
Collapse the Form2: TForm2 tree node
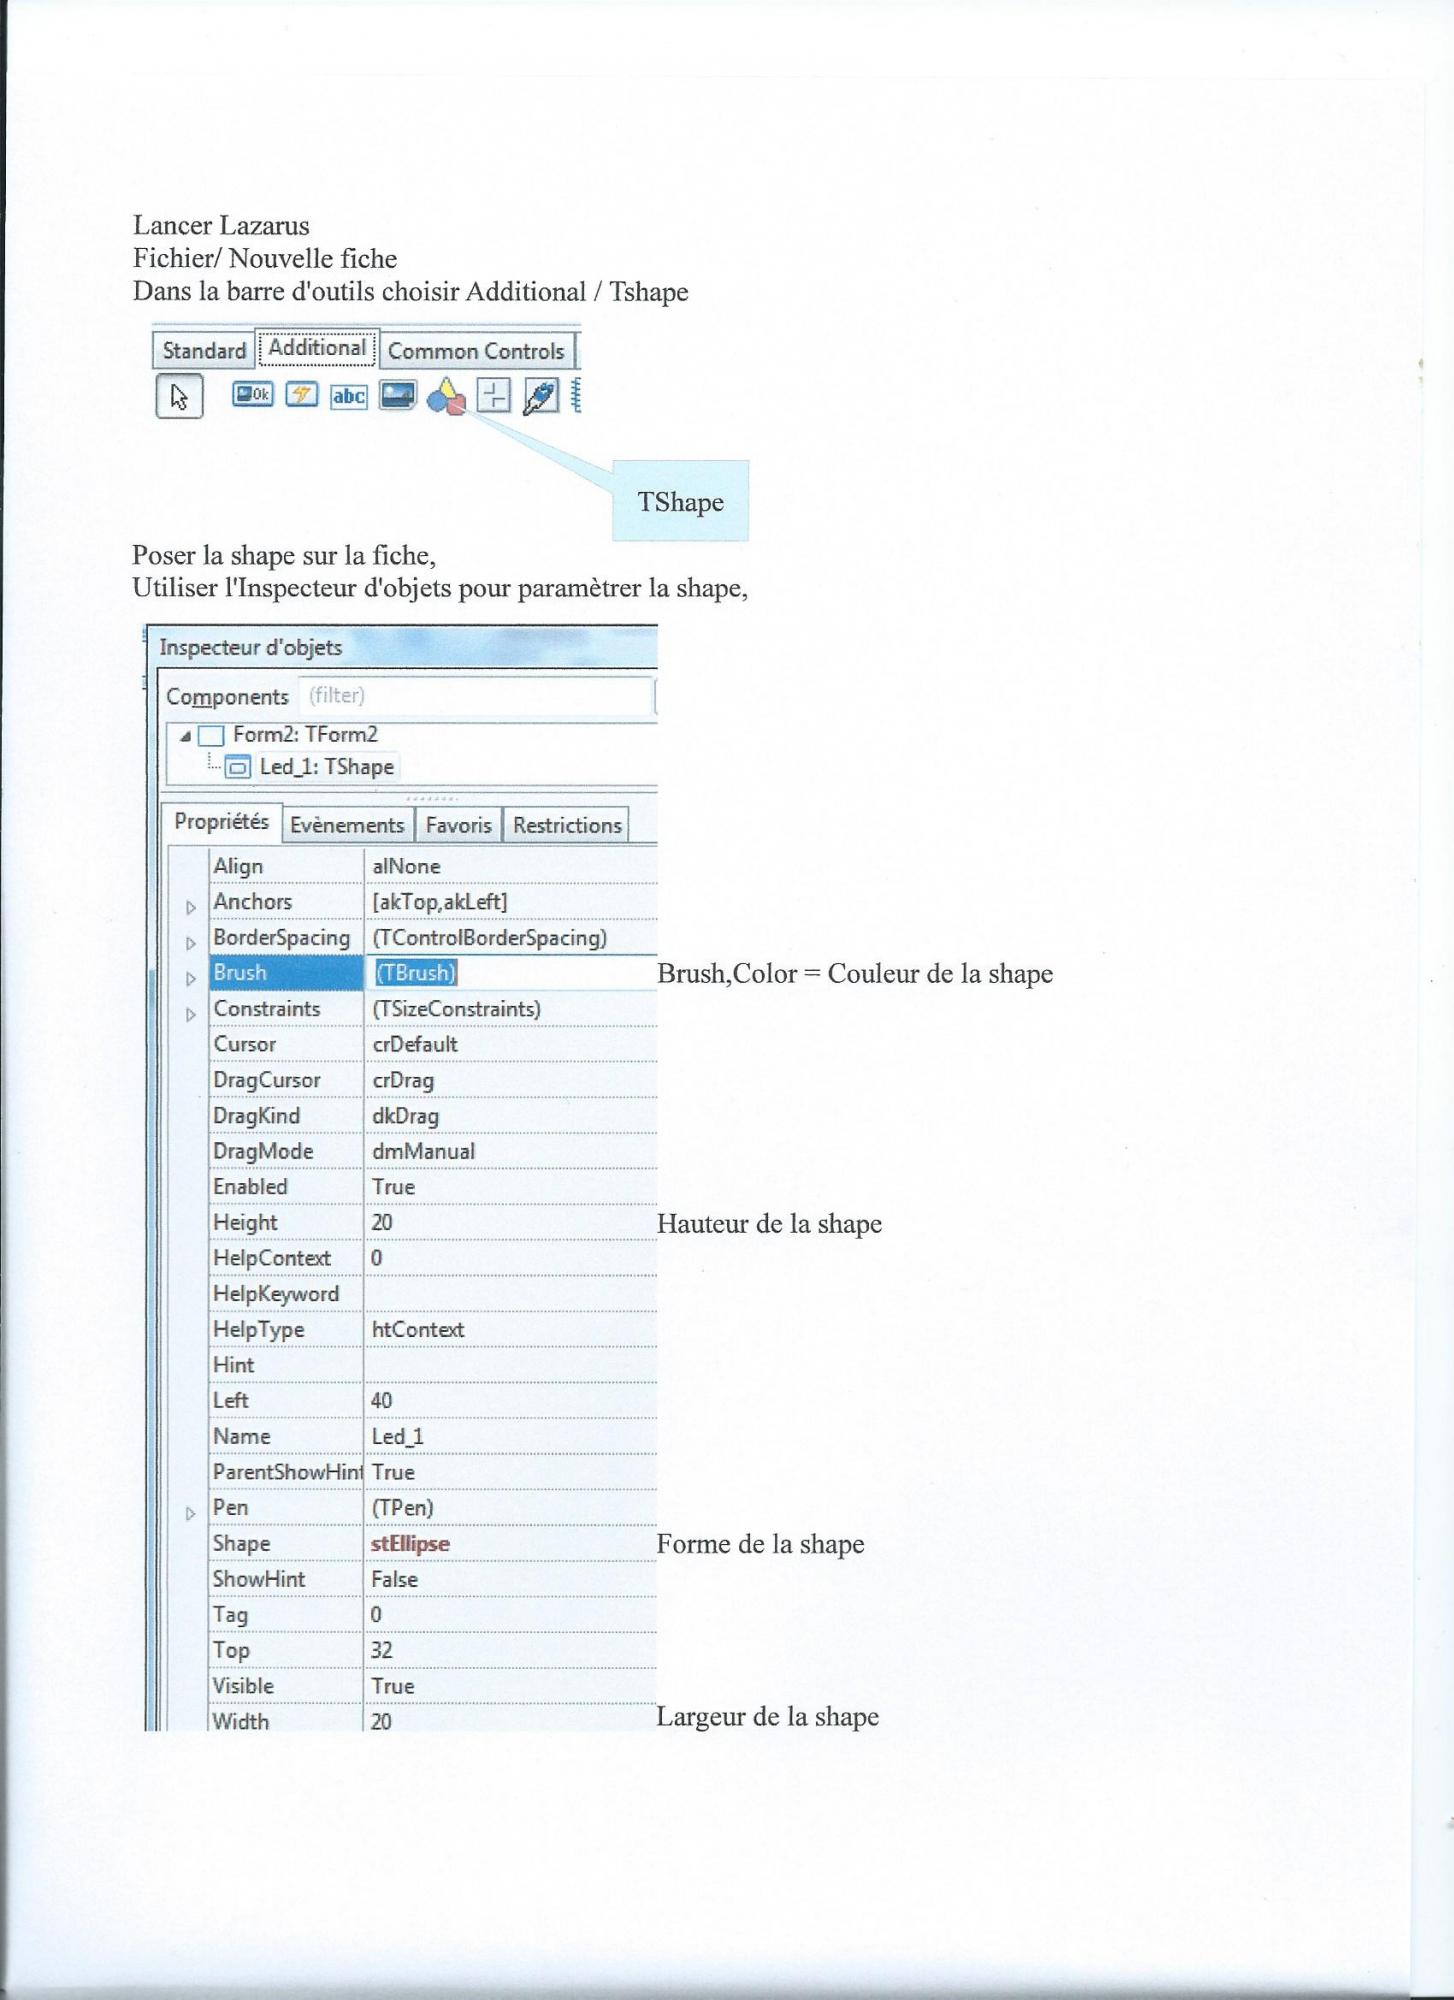pyautogui.click(x=185, y=736)
